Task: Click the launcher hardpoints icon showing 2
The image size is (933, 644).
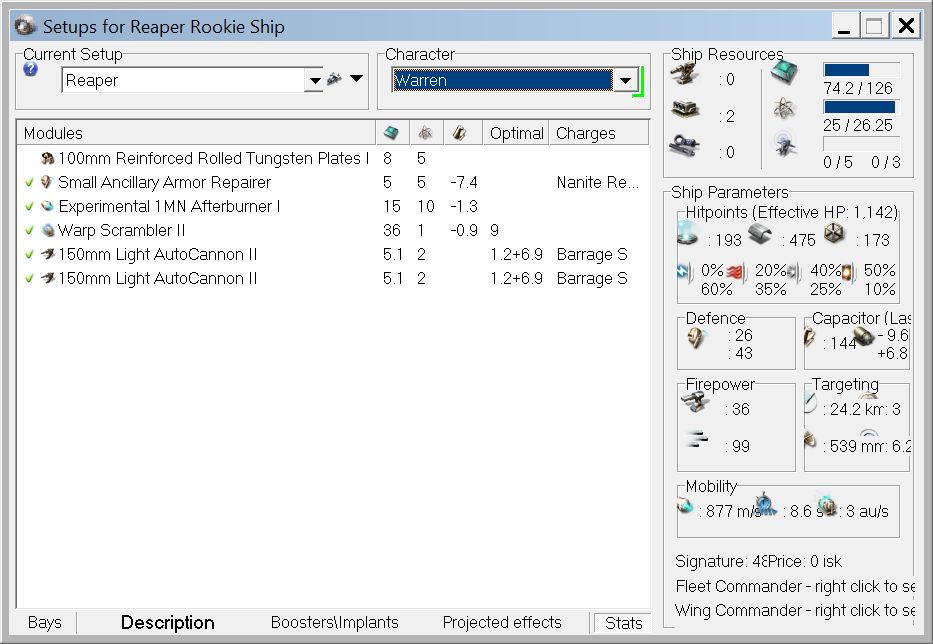Action: click(685, 110)
